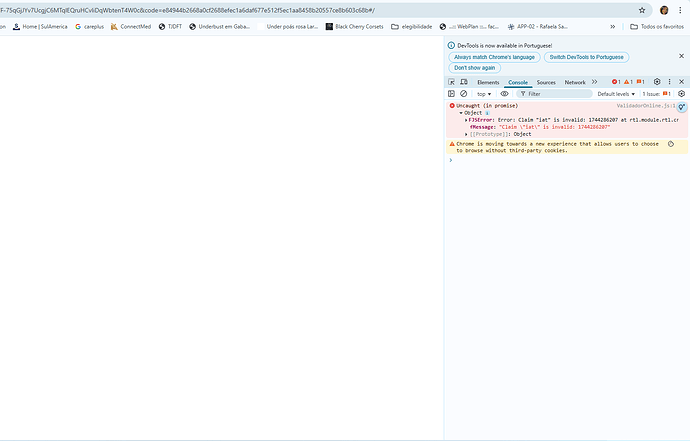Click the warning count icon
The width and height of the screenshot is (690, 441).
[x=628, y=82]
